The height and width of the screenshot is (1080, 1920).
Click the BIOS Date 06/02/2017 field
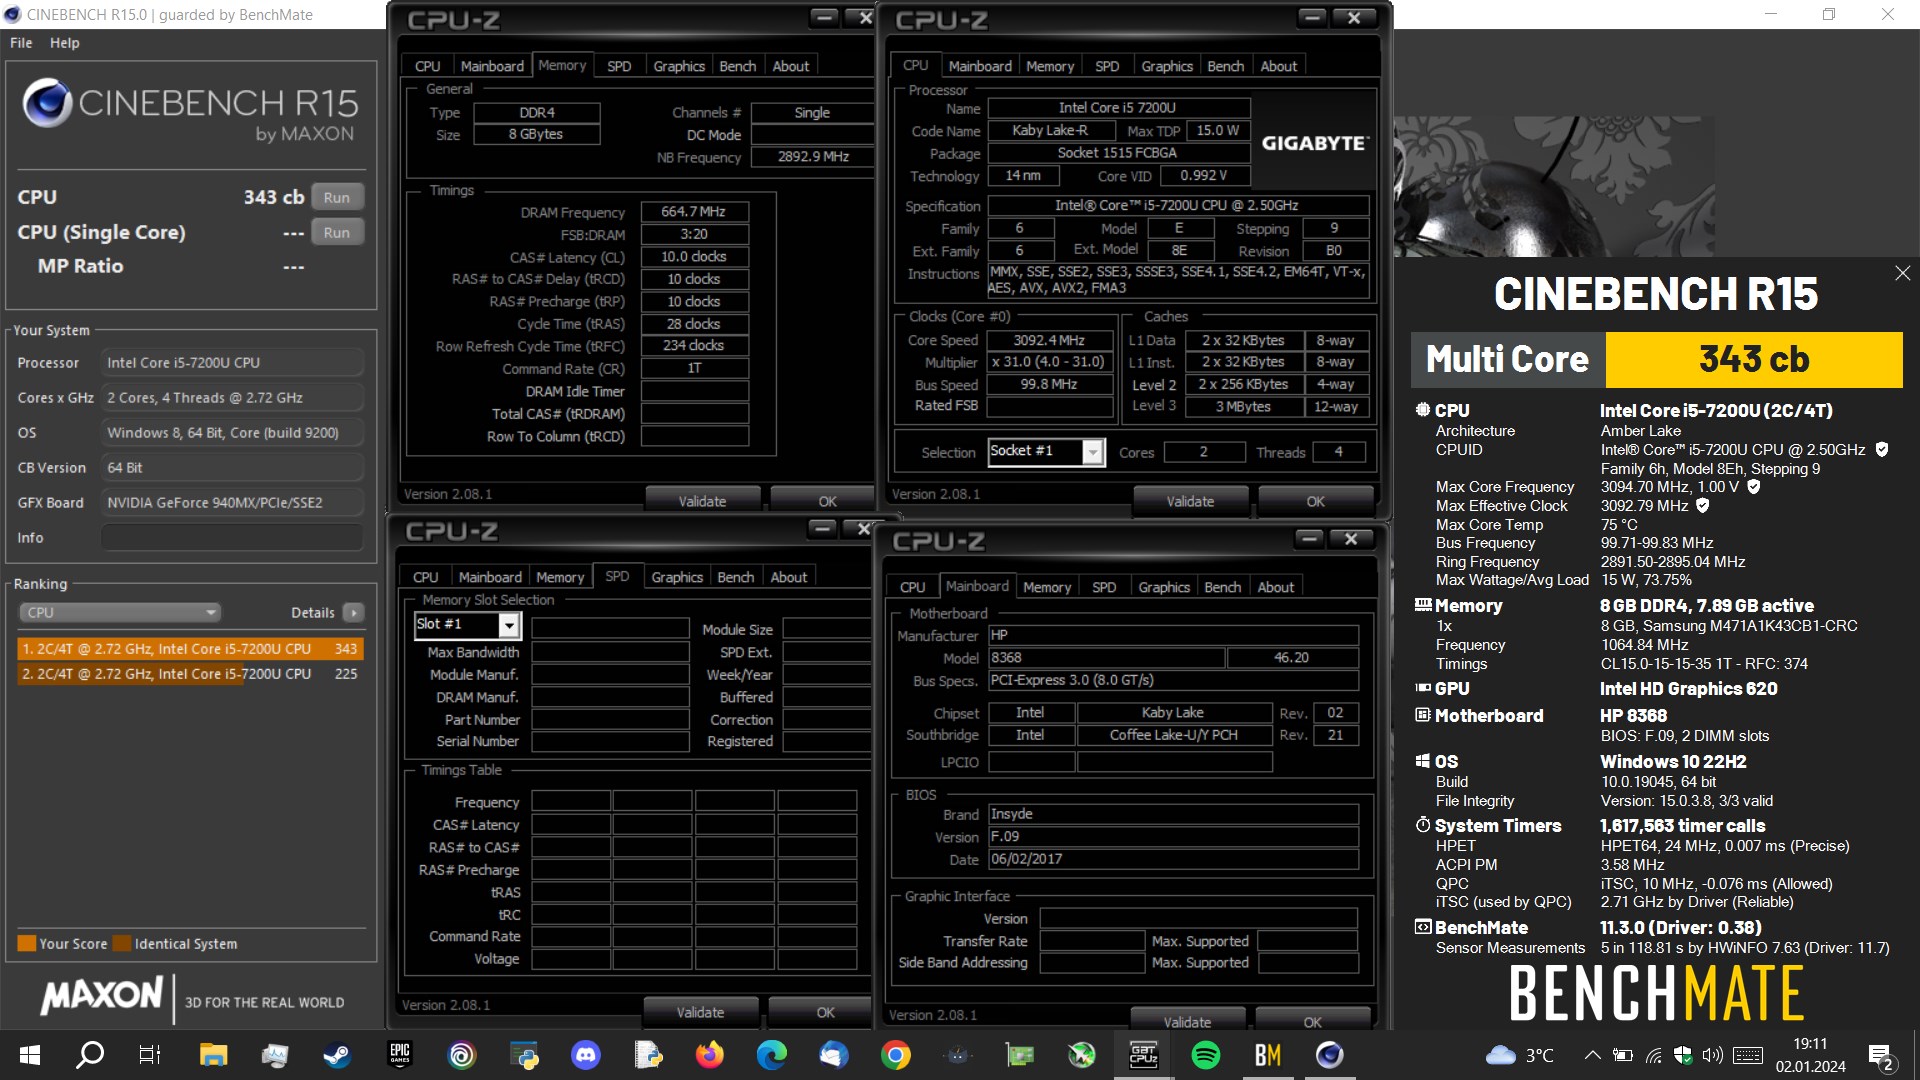pyautogui.click(x=1173, y=859)
